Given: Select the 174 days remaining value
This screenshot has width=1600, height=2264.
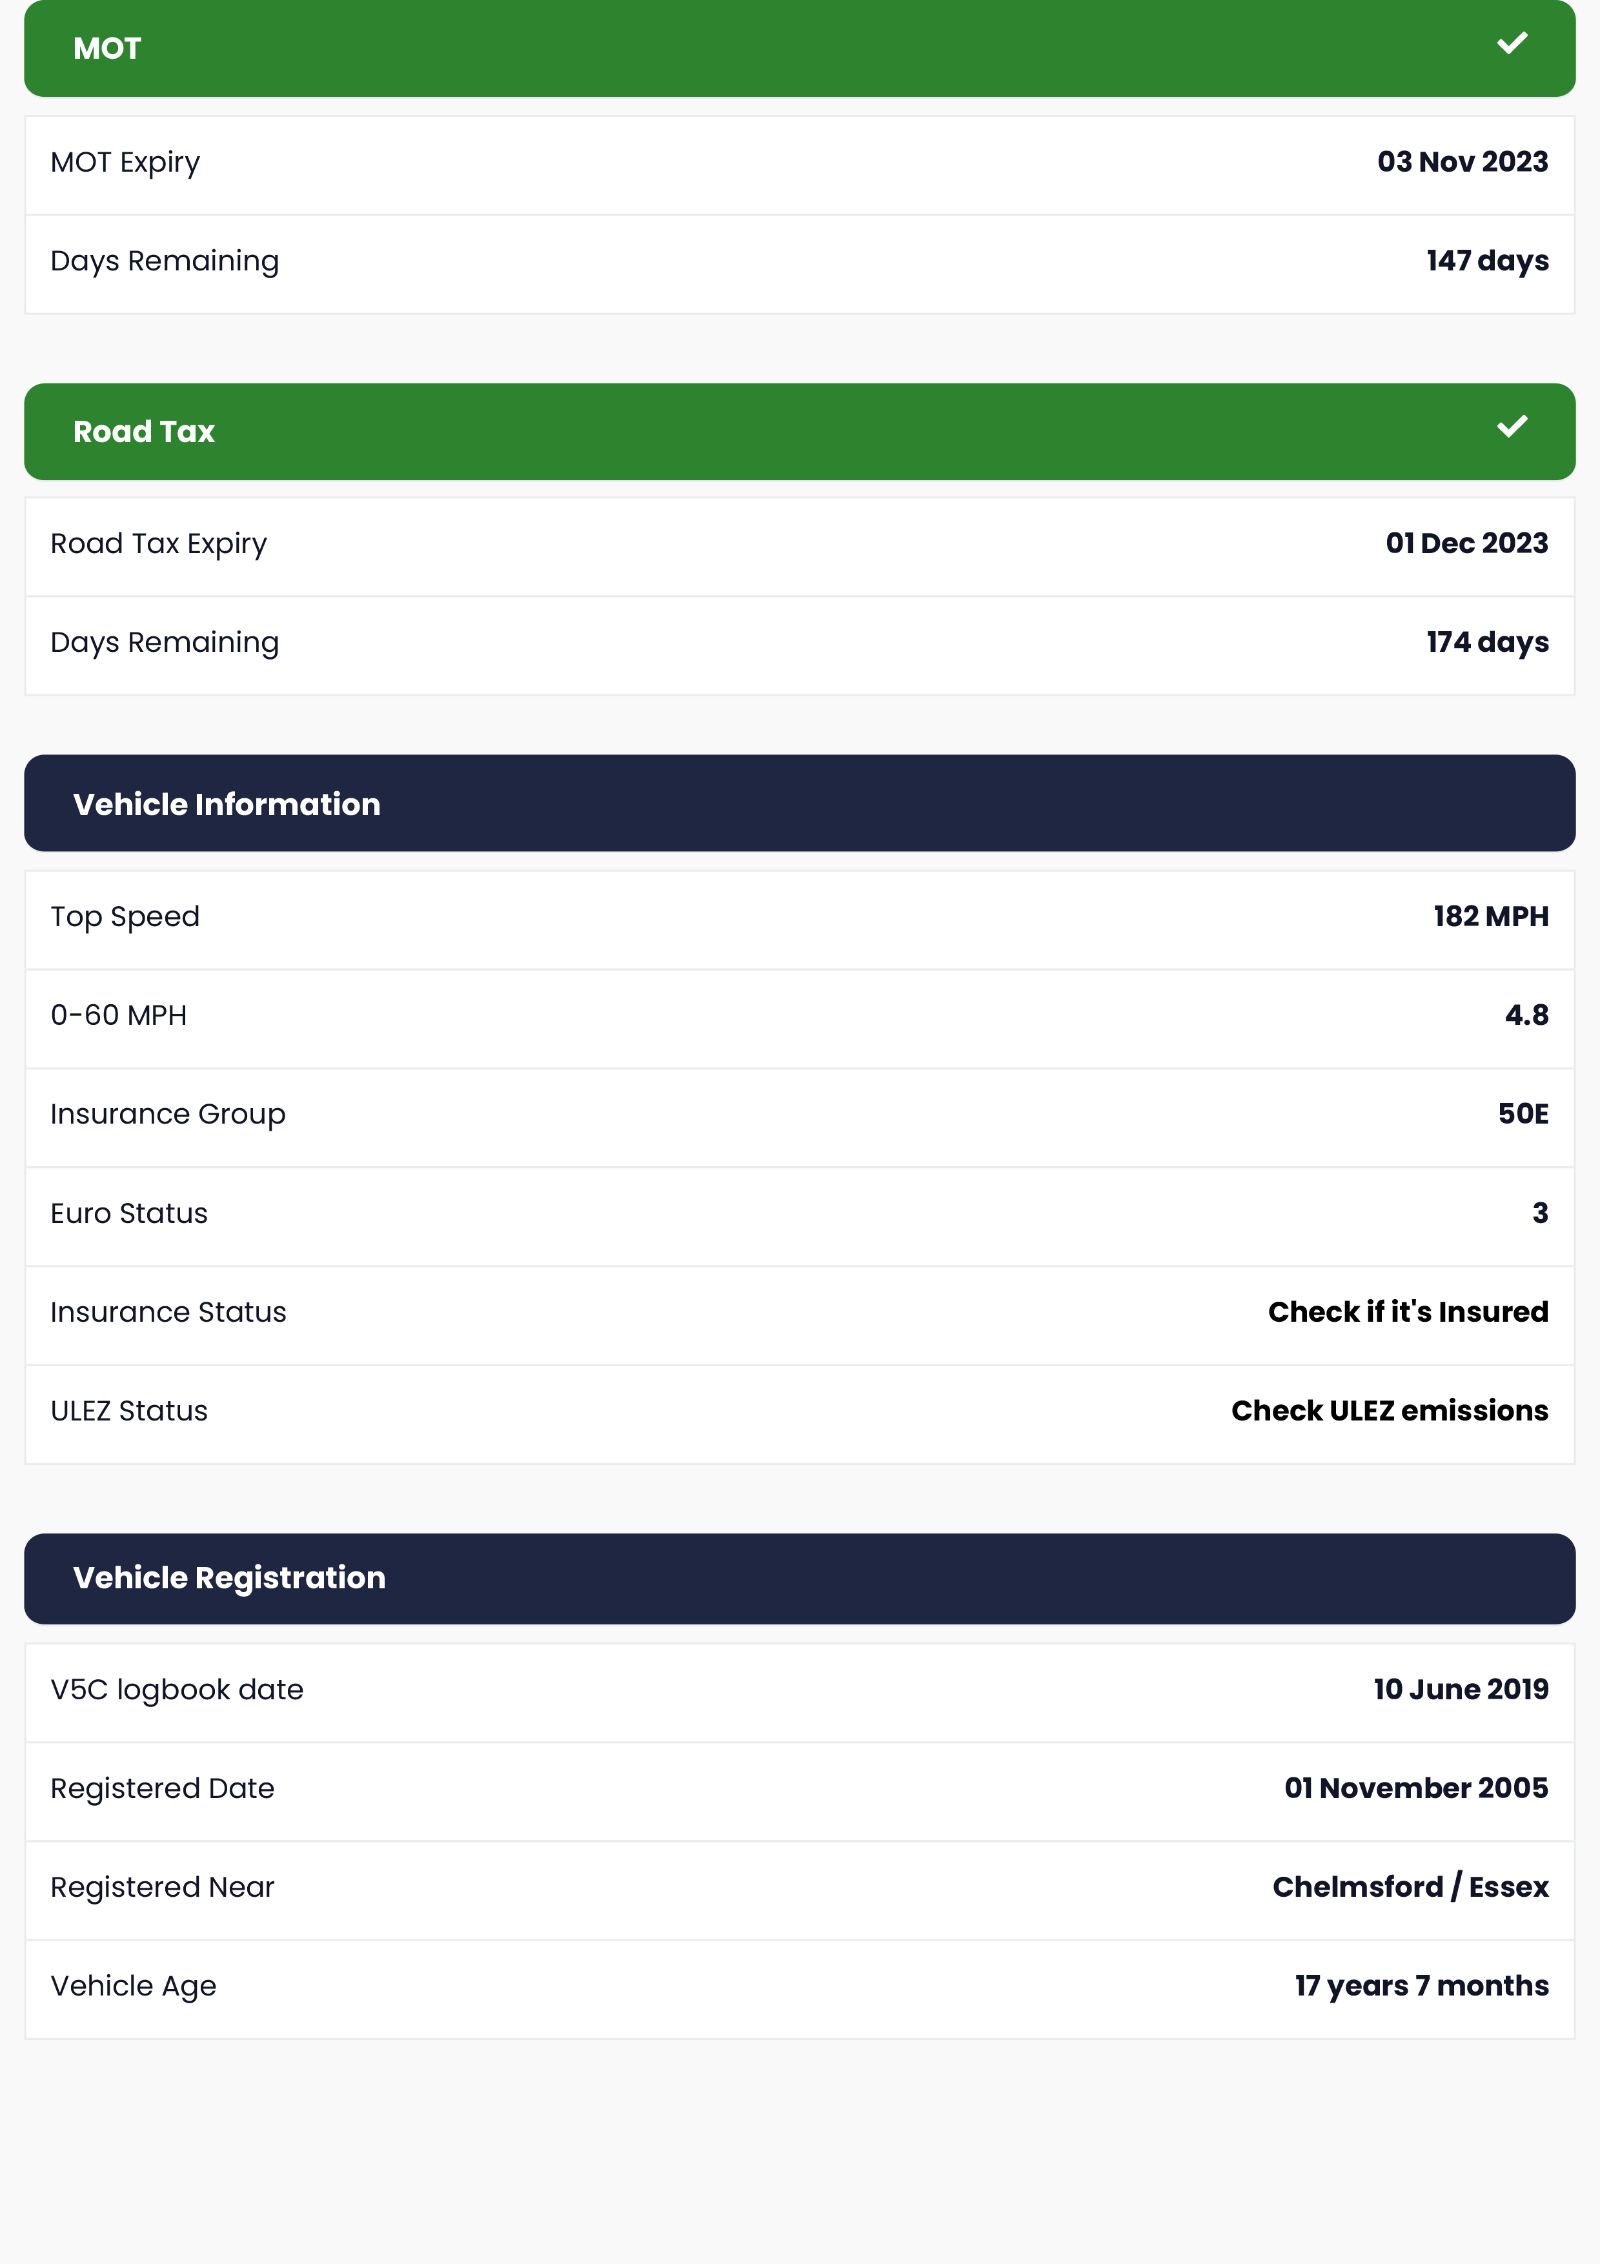Looking at the screenshot, I should [x=1488, y=642].
